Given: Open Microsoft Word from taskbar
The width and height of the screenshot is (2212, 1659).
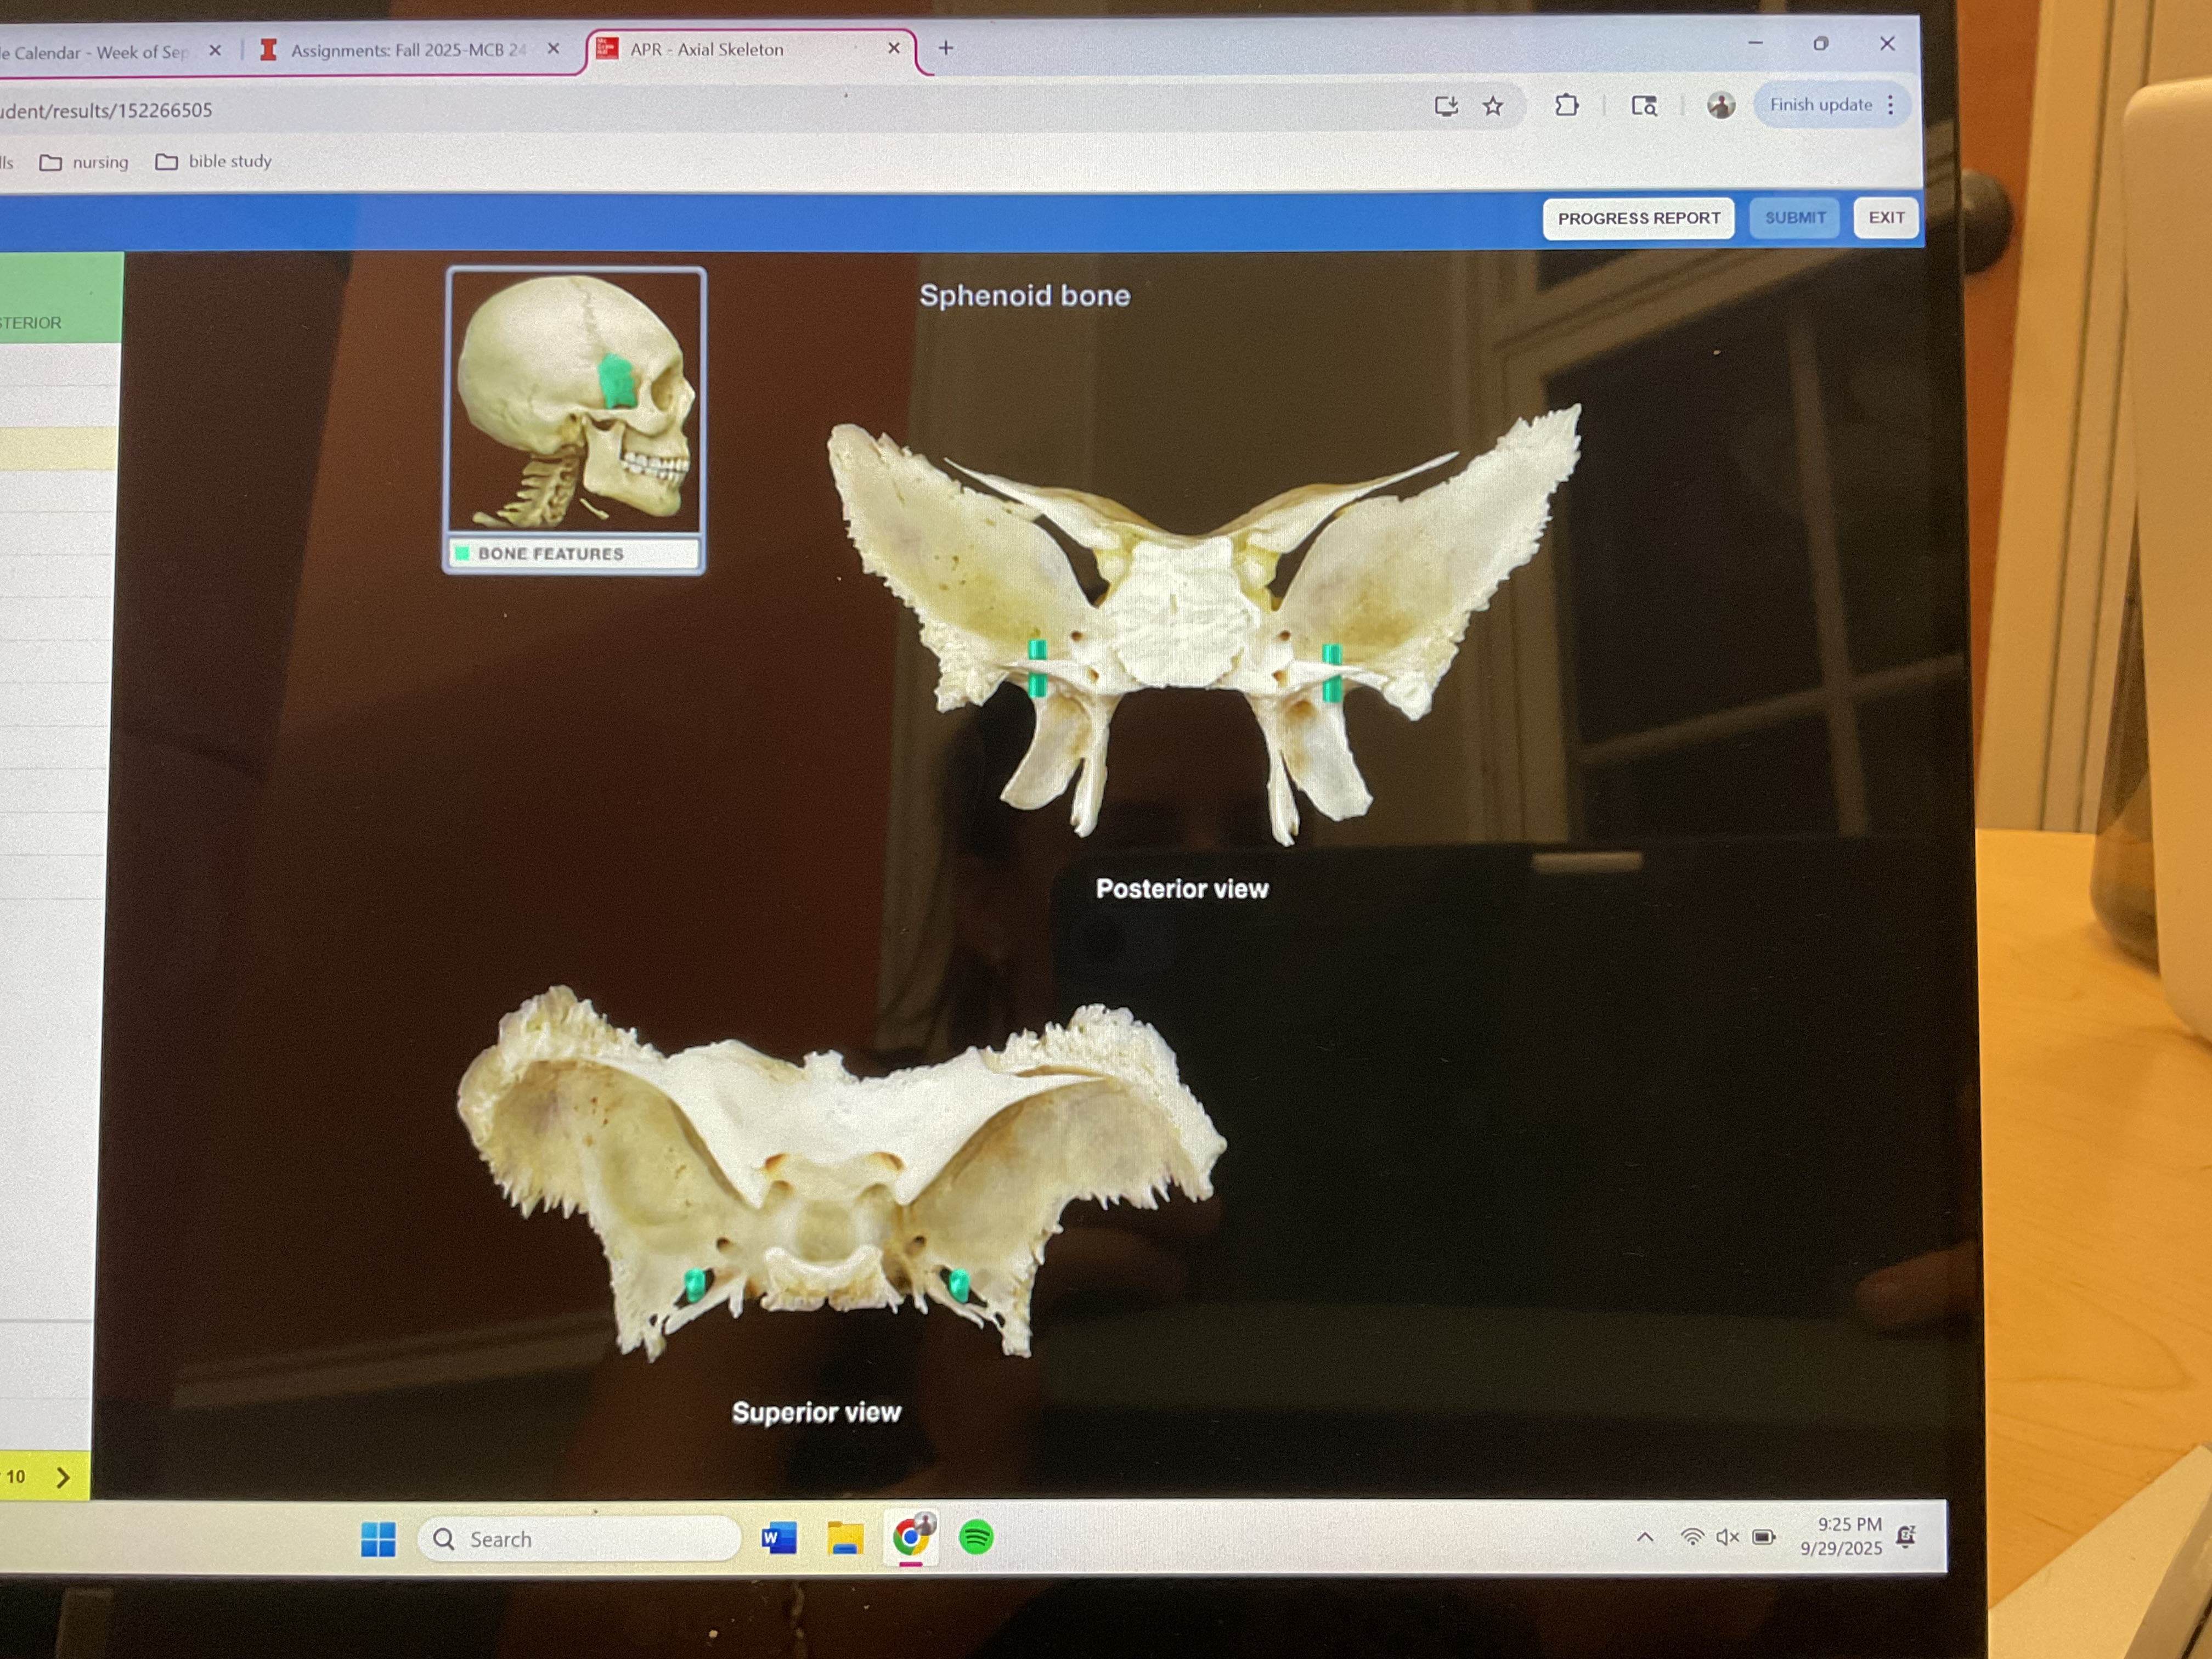Looking at the screenshot, I should (x=778, y=1538).
